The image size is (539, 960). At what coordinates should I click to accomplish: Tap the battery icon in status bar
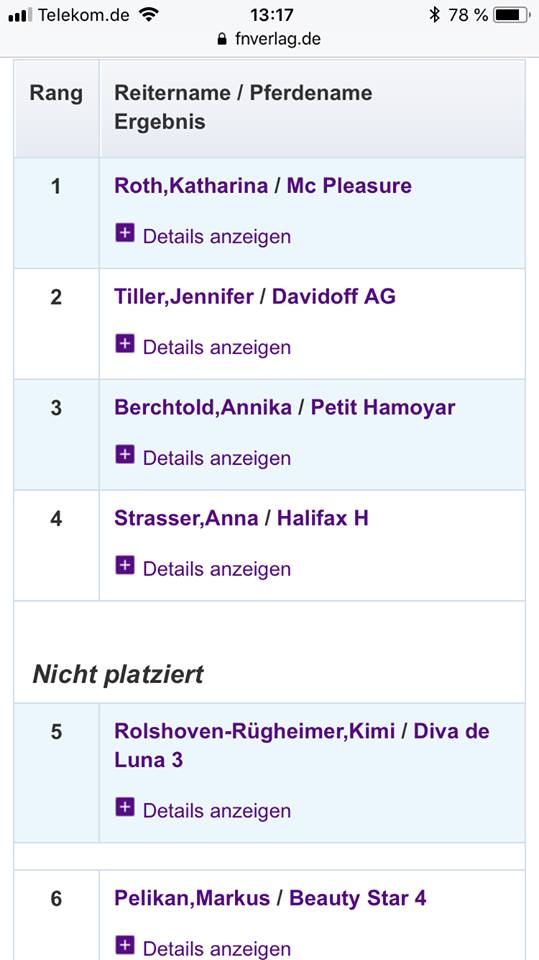[x=511, y=15]
